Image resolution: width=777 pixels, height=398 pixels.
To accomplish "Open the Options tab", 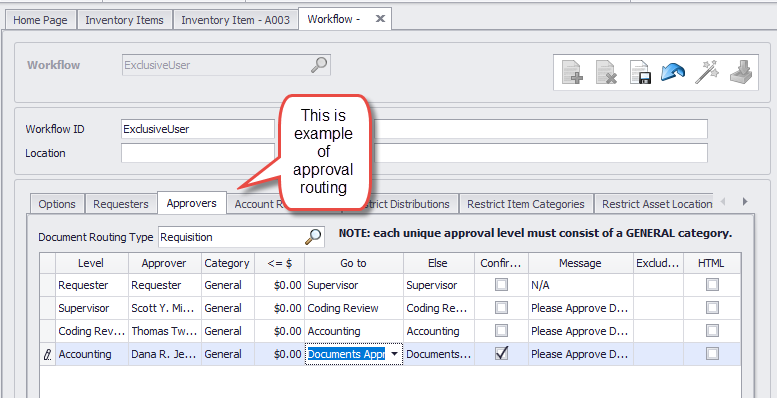I will (57, 204).
